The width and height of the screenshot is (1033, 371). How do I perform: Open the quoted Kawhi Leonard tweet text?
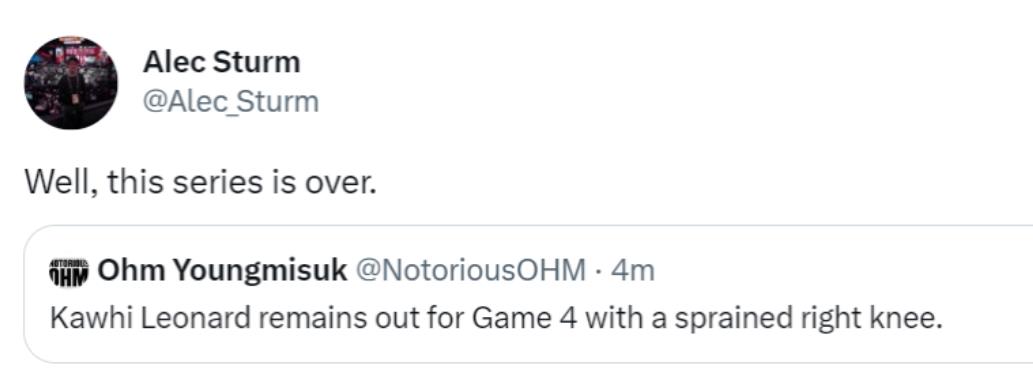[x=493, y=319]
